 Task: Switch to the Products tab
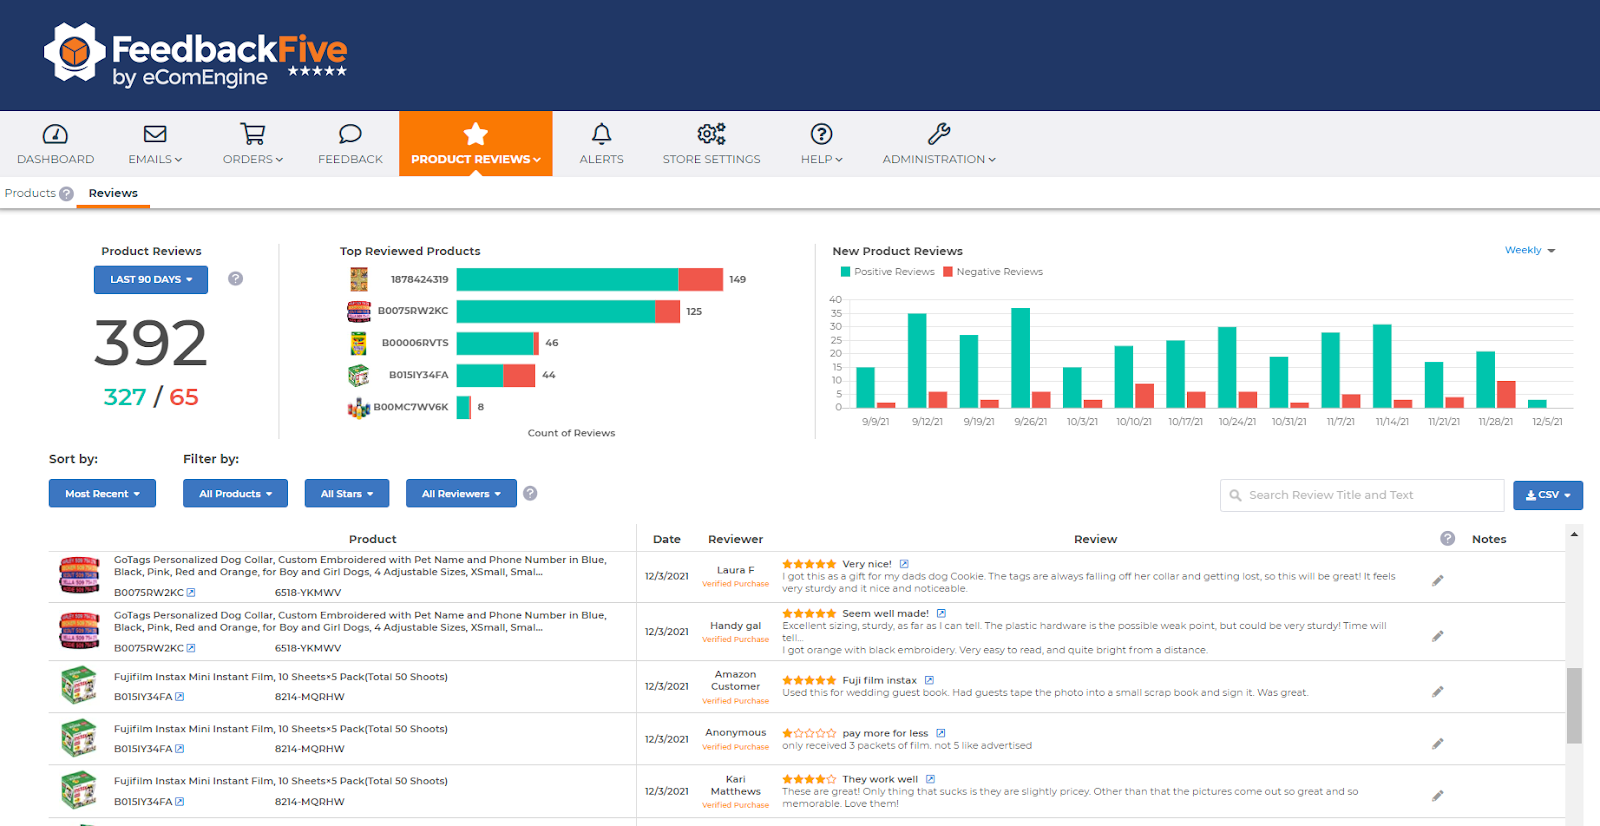coord(30,193)
